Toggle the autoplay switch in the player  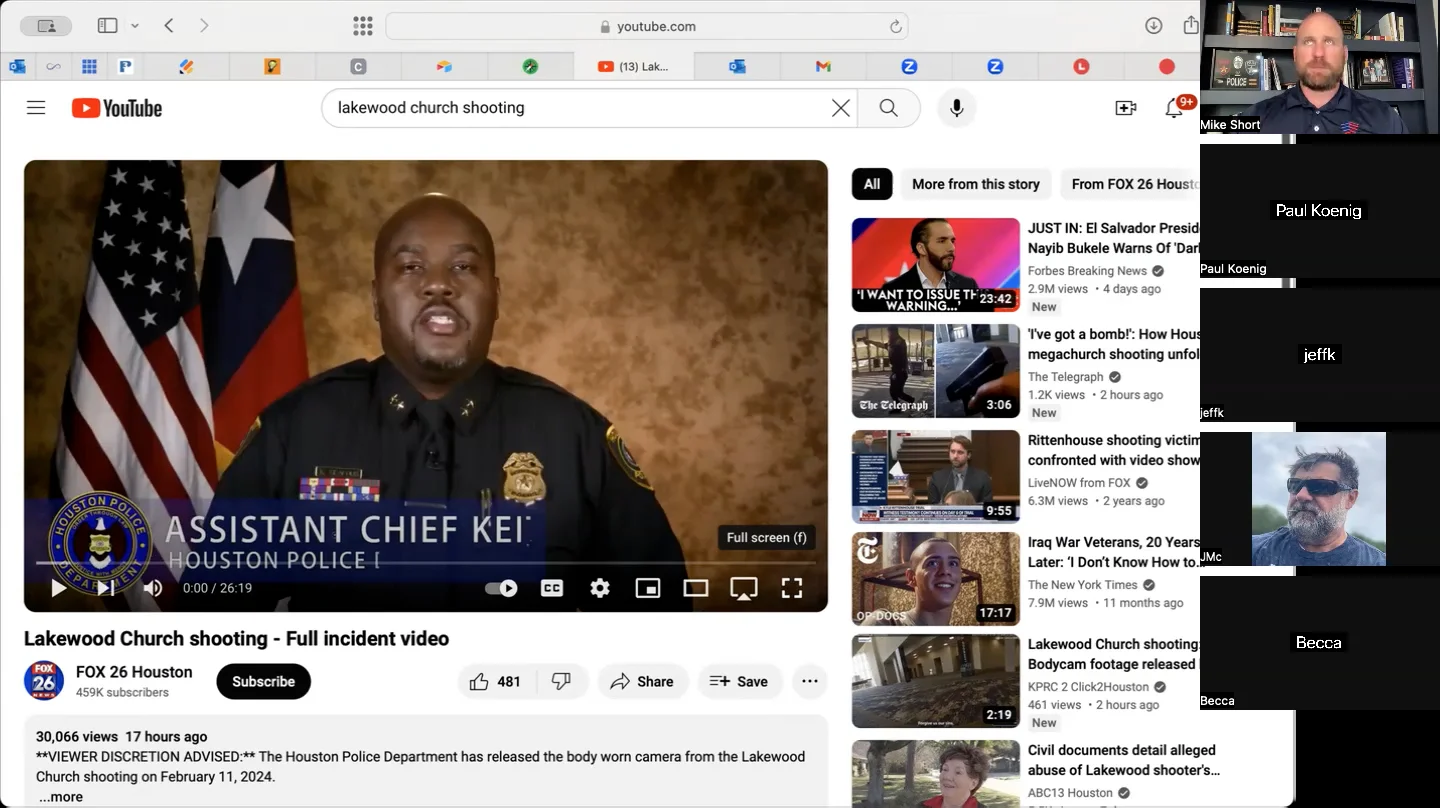pos(501,588)
